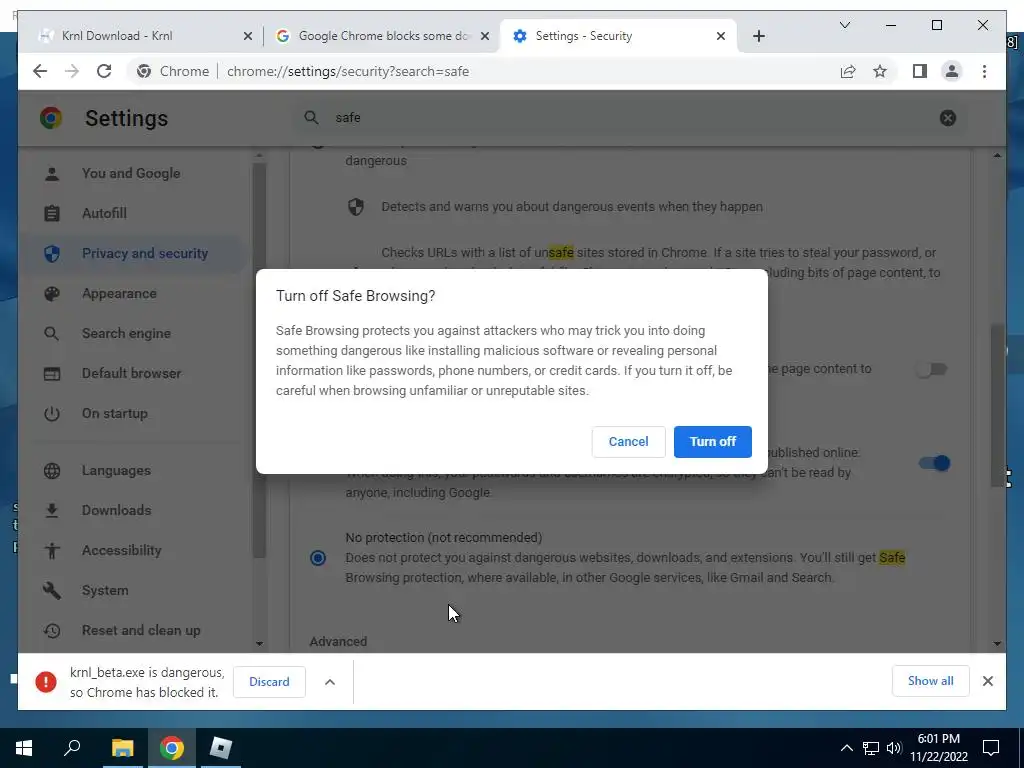
Task: Open Default browser settings
Action: pos(131,373)
